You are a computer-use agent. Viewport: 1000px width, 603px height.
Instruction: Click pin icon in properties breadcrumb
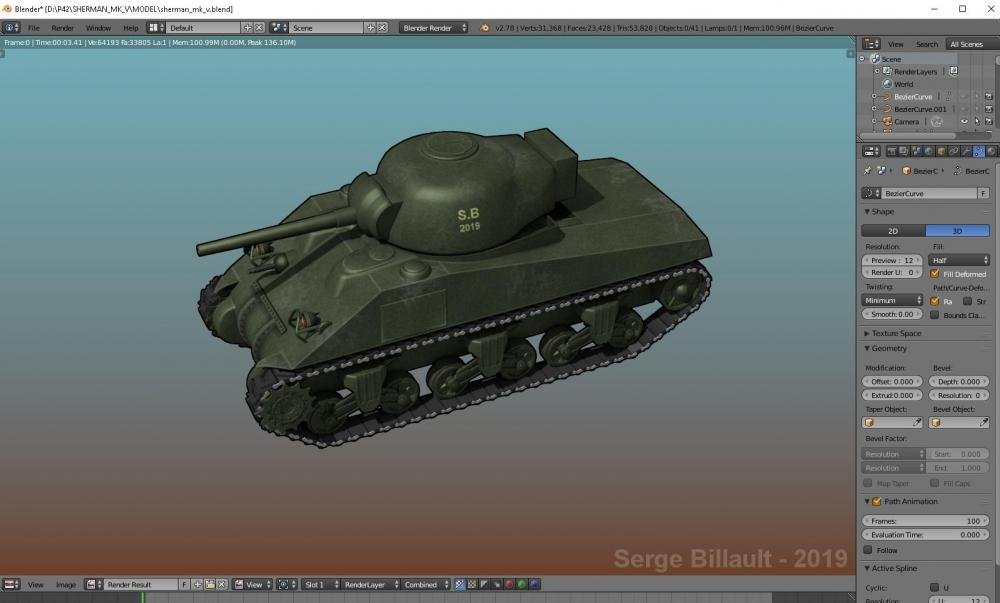(868, 171)
